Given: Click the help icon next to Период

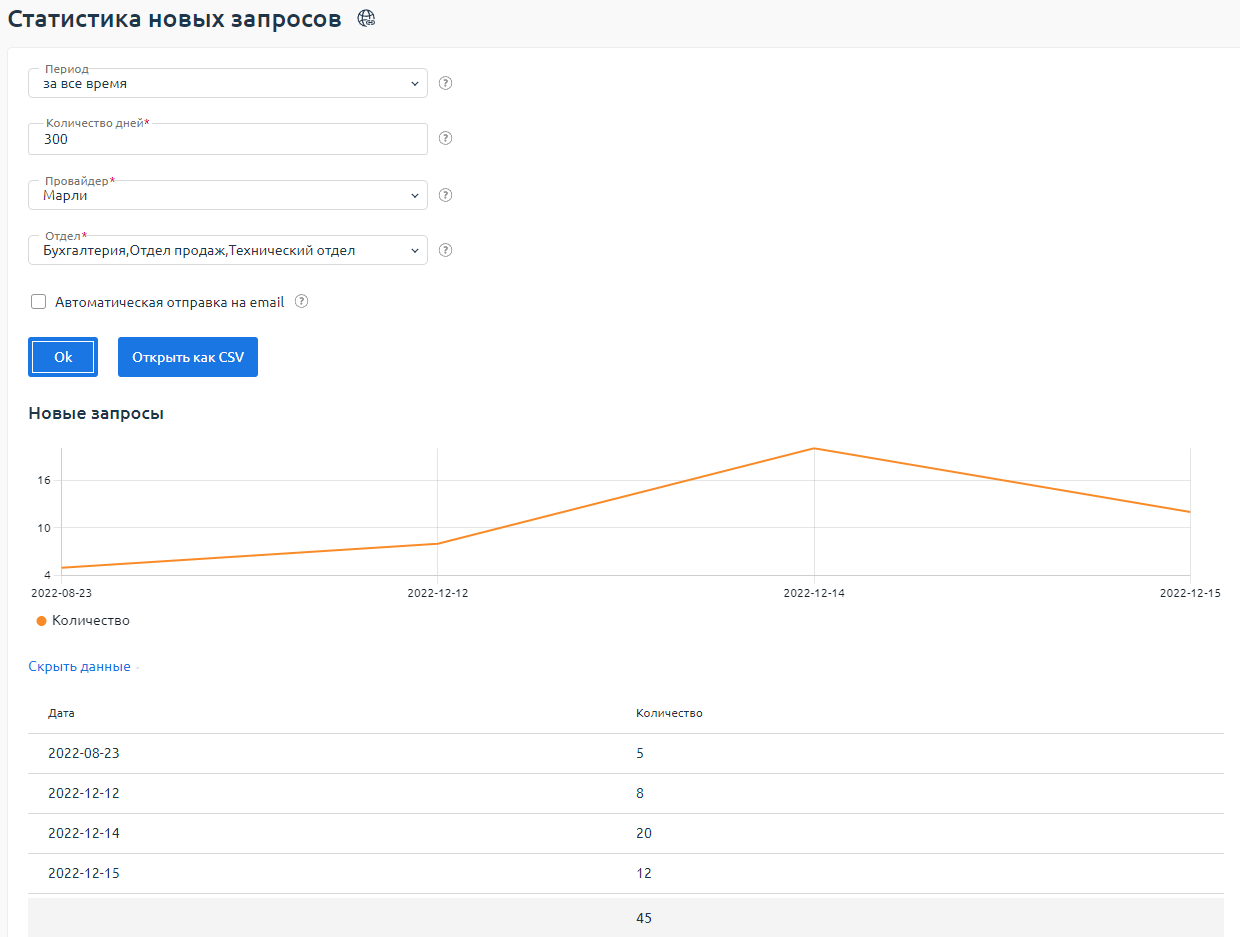Looking at the screenshot, I should 446,83.
